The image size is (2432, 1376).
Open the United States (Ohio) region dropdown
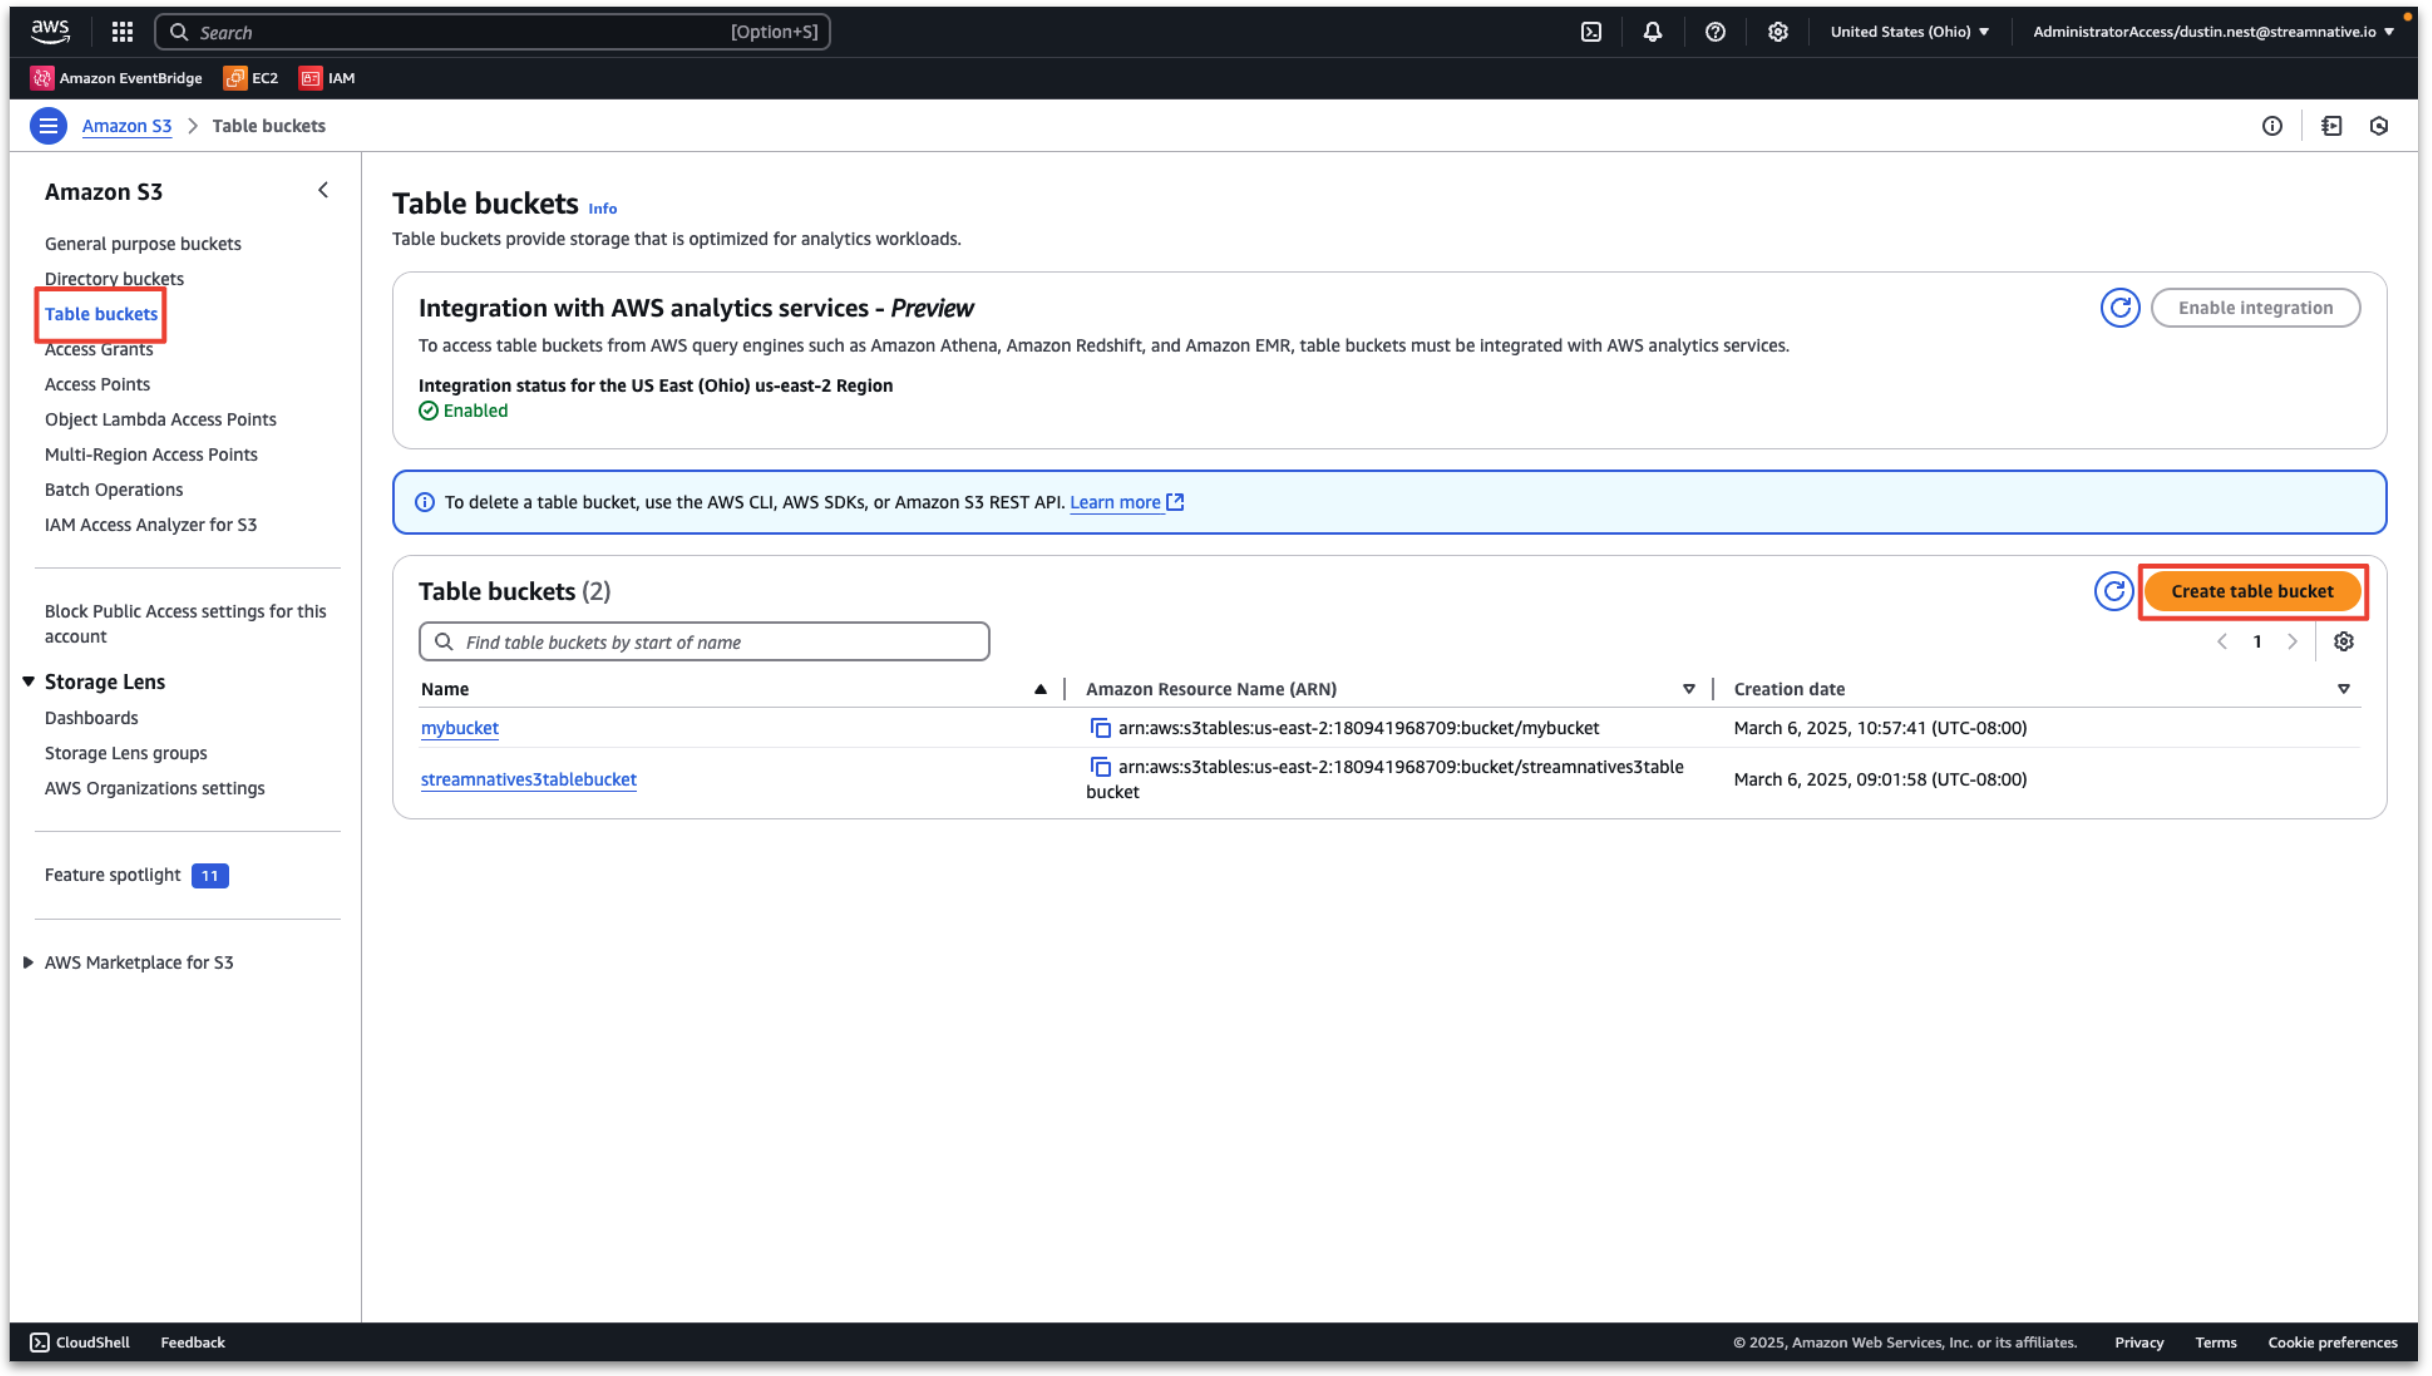point(1908,32)
